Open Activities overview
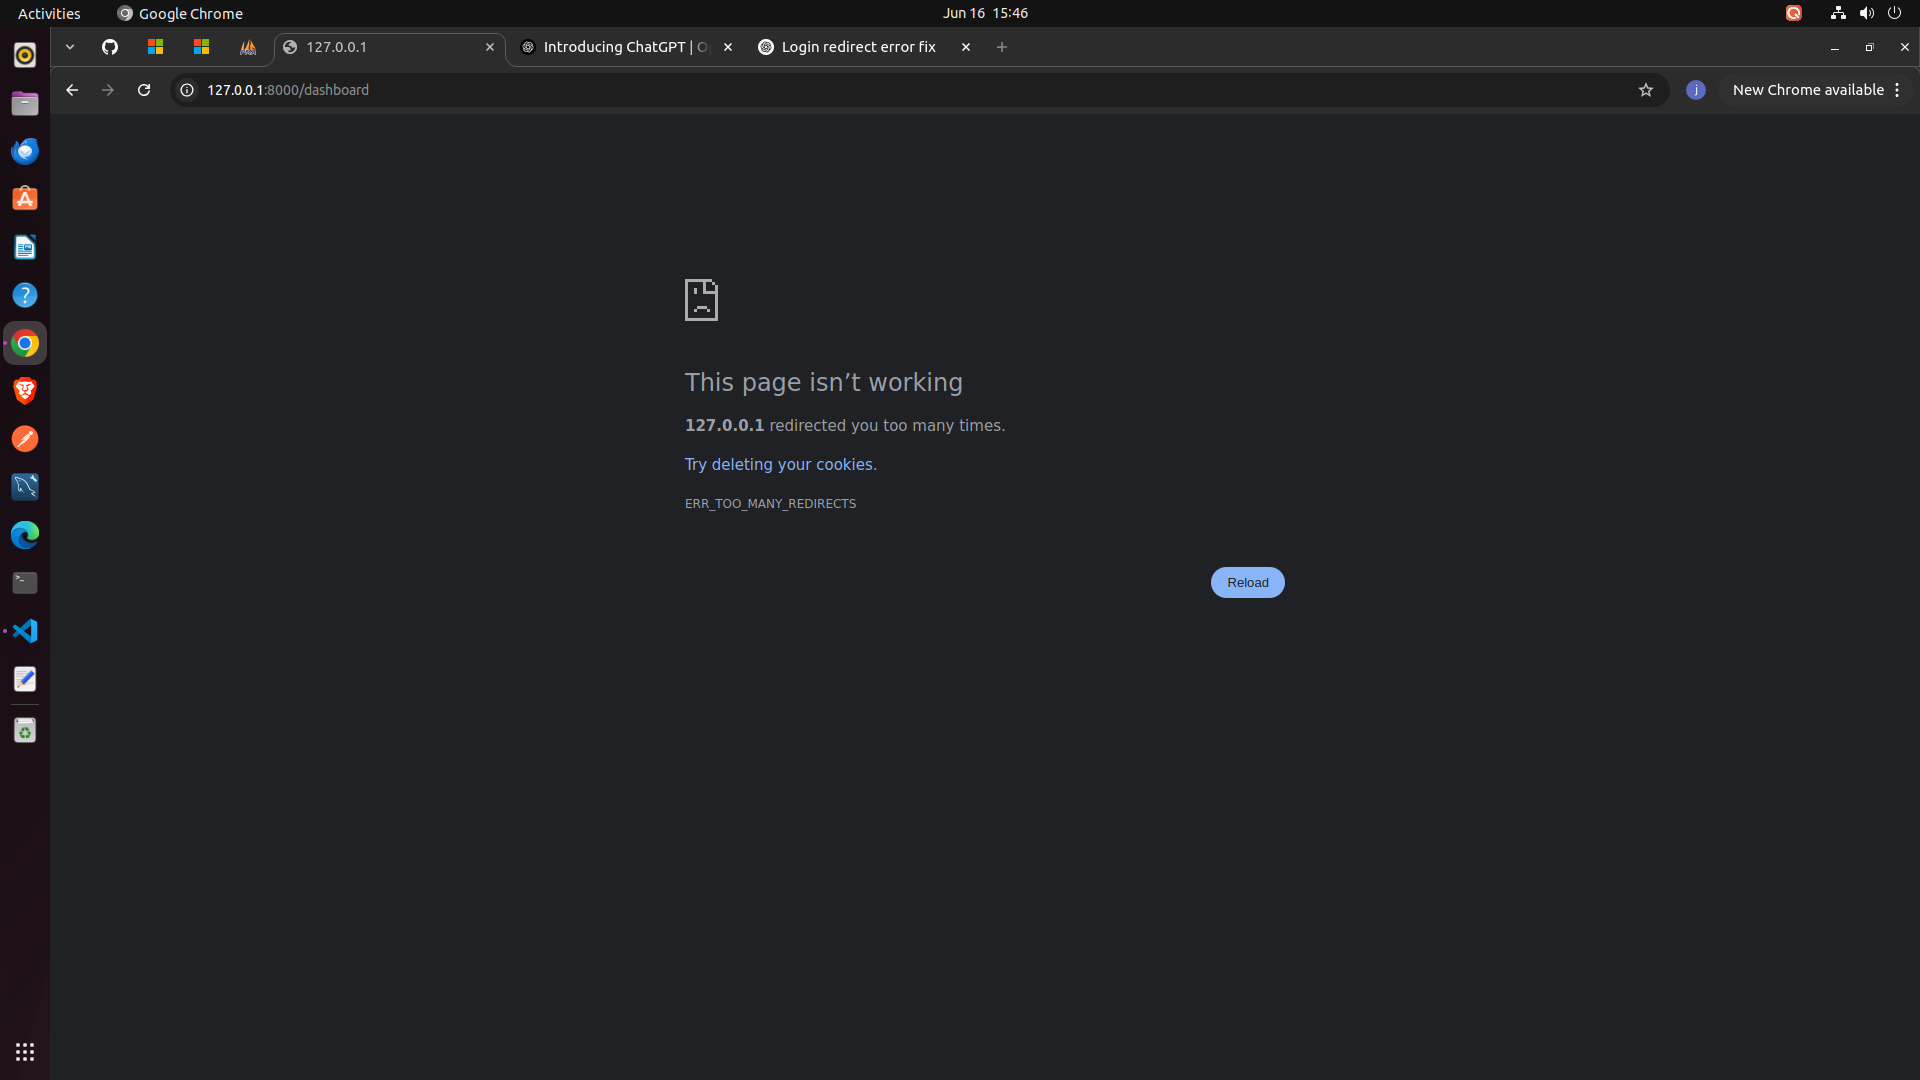 (49, 13)
